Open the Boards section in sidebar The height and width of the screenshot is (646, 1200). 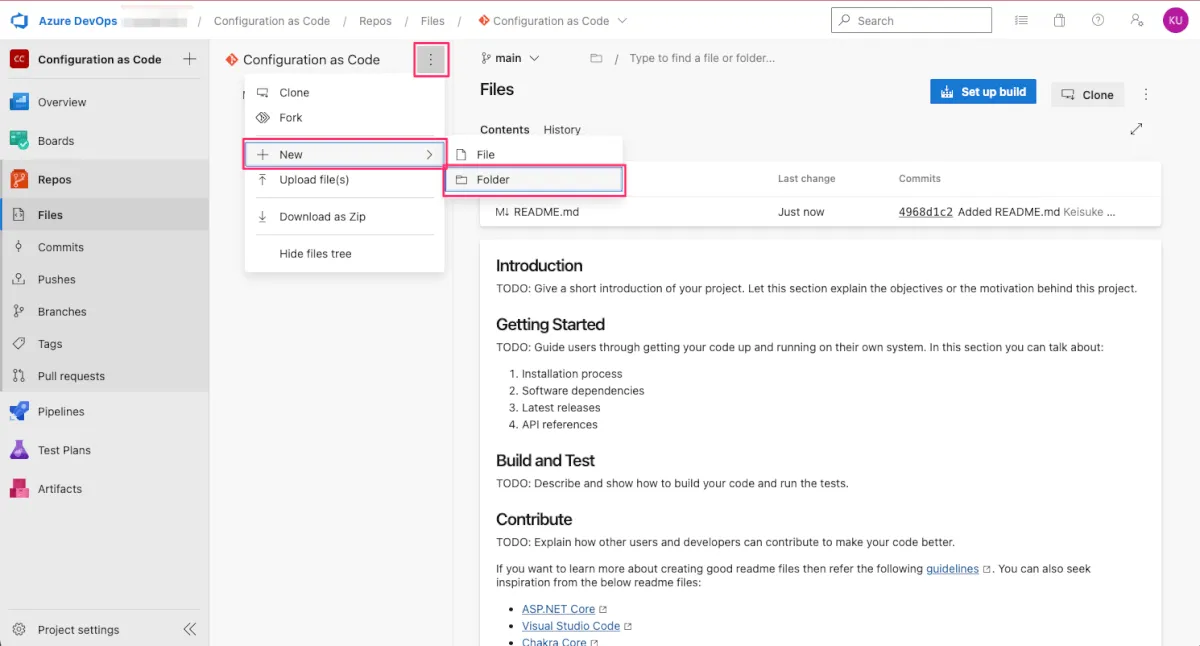56,141
